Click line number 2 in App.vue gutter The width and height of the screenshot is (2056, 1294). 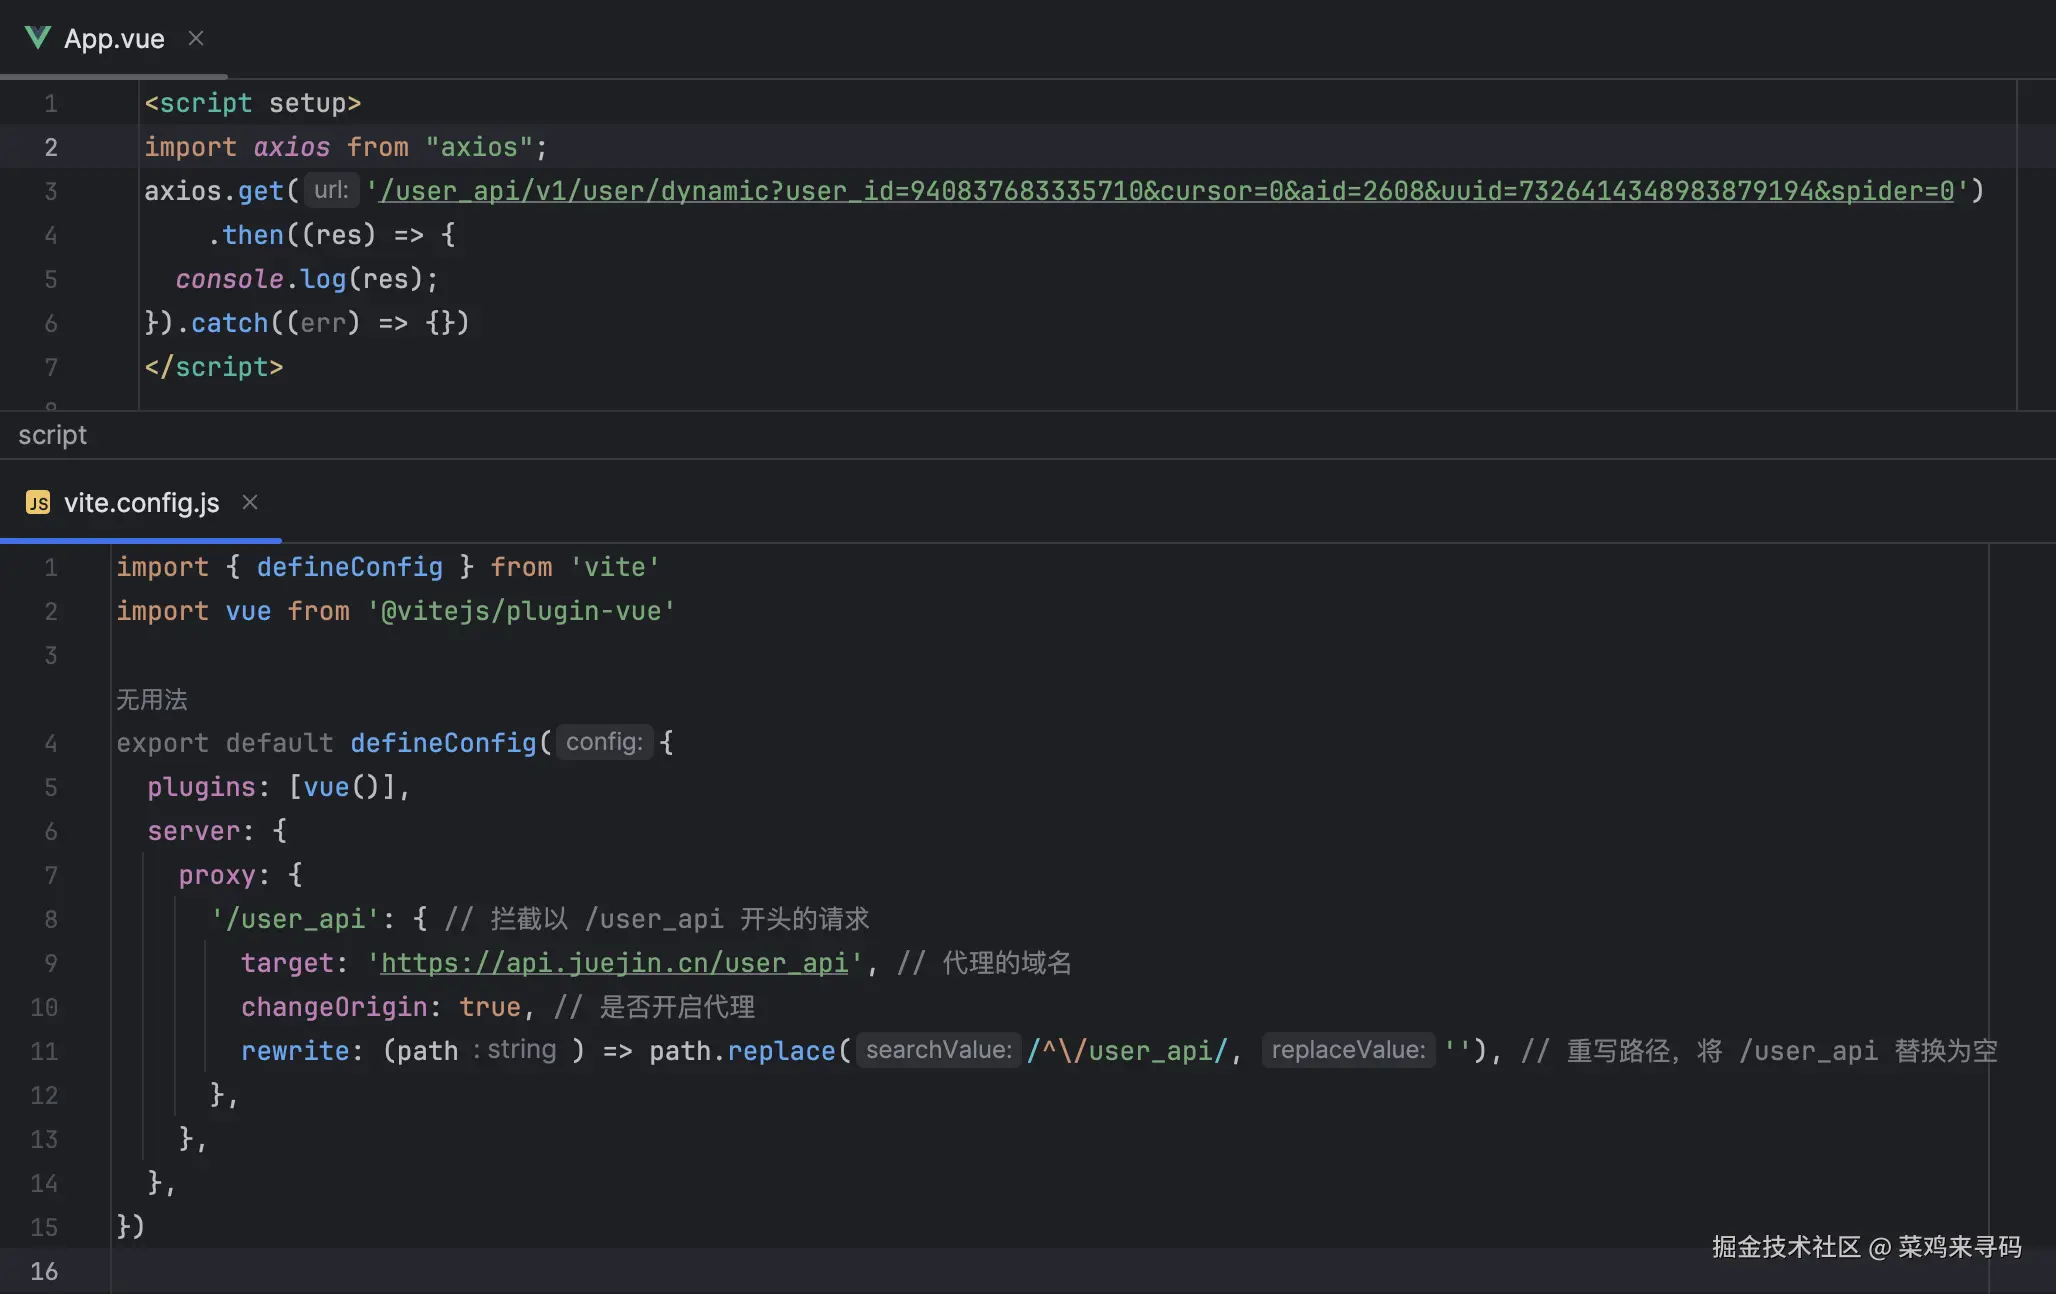(x=51, y=147)
